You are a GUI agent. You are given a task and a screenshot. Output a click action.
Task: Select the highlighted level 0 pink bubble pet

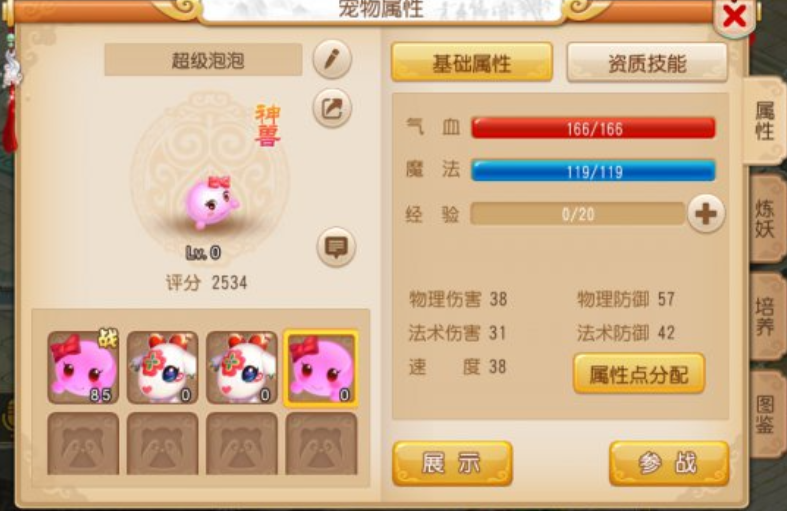coord(321,367)
